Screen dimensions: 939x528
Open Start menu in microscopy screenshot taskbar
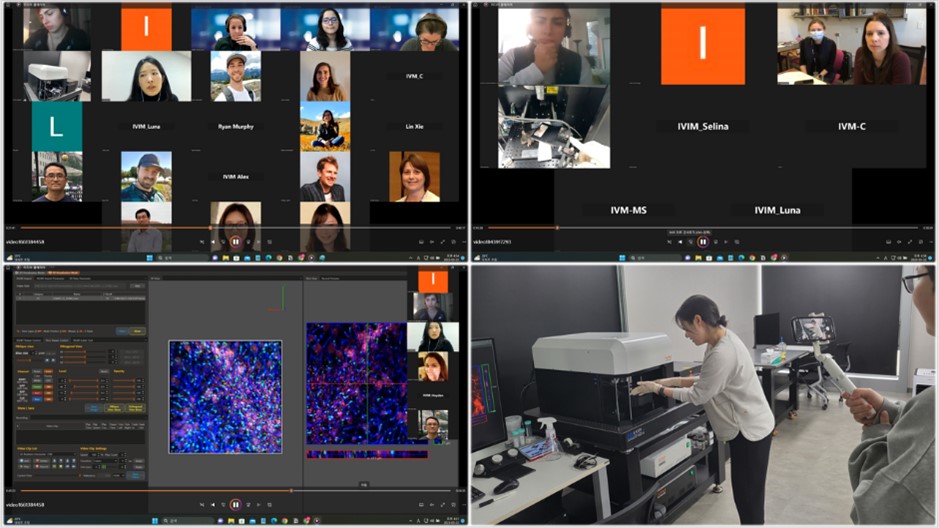(155, 521)
